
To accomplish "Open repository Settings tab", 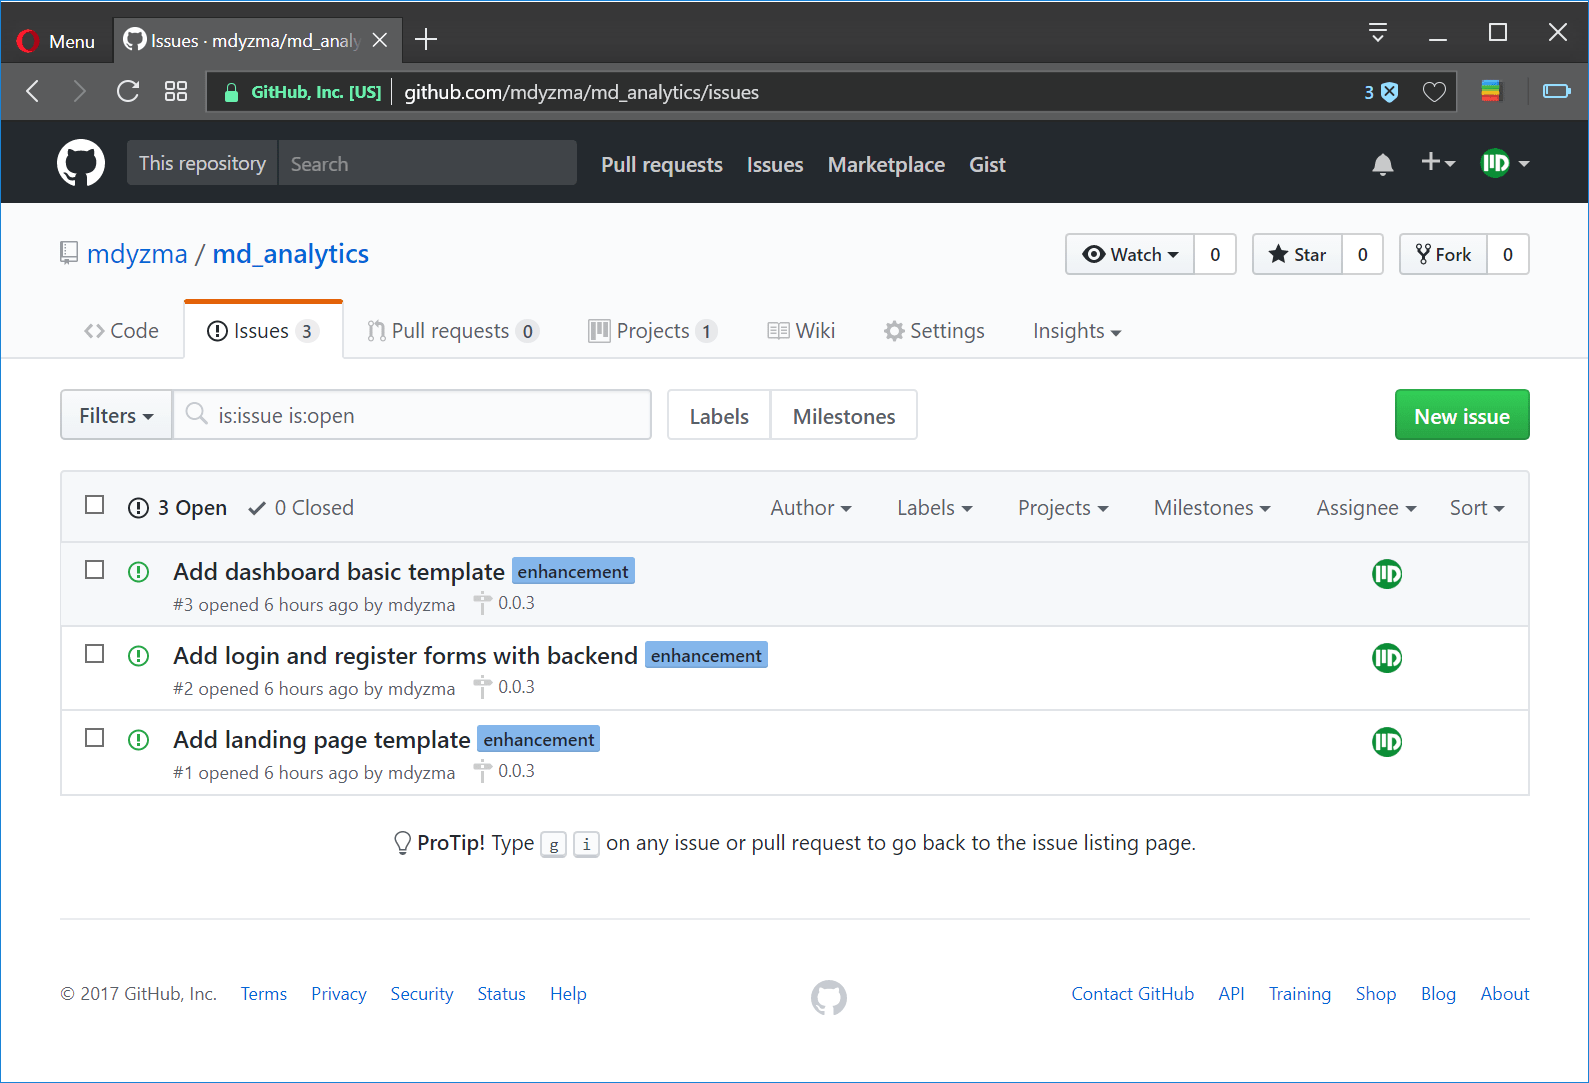I will pos(934,331).
